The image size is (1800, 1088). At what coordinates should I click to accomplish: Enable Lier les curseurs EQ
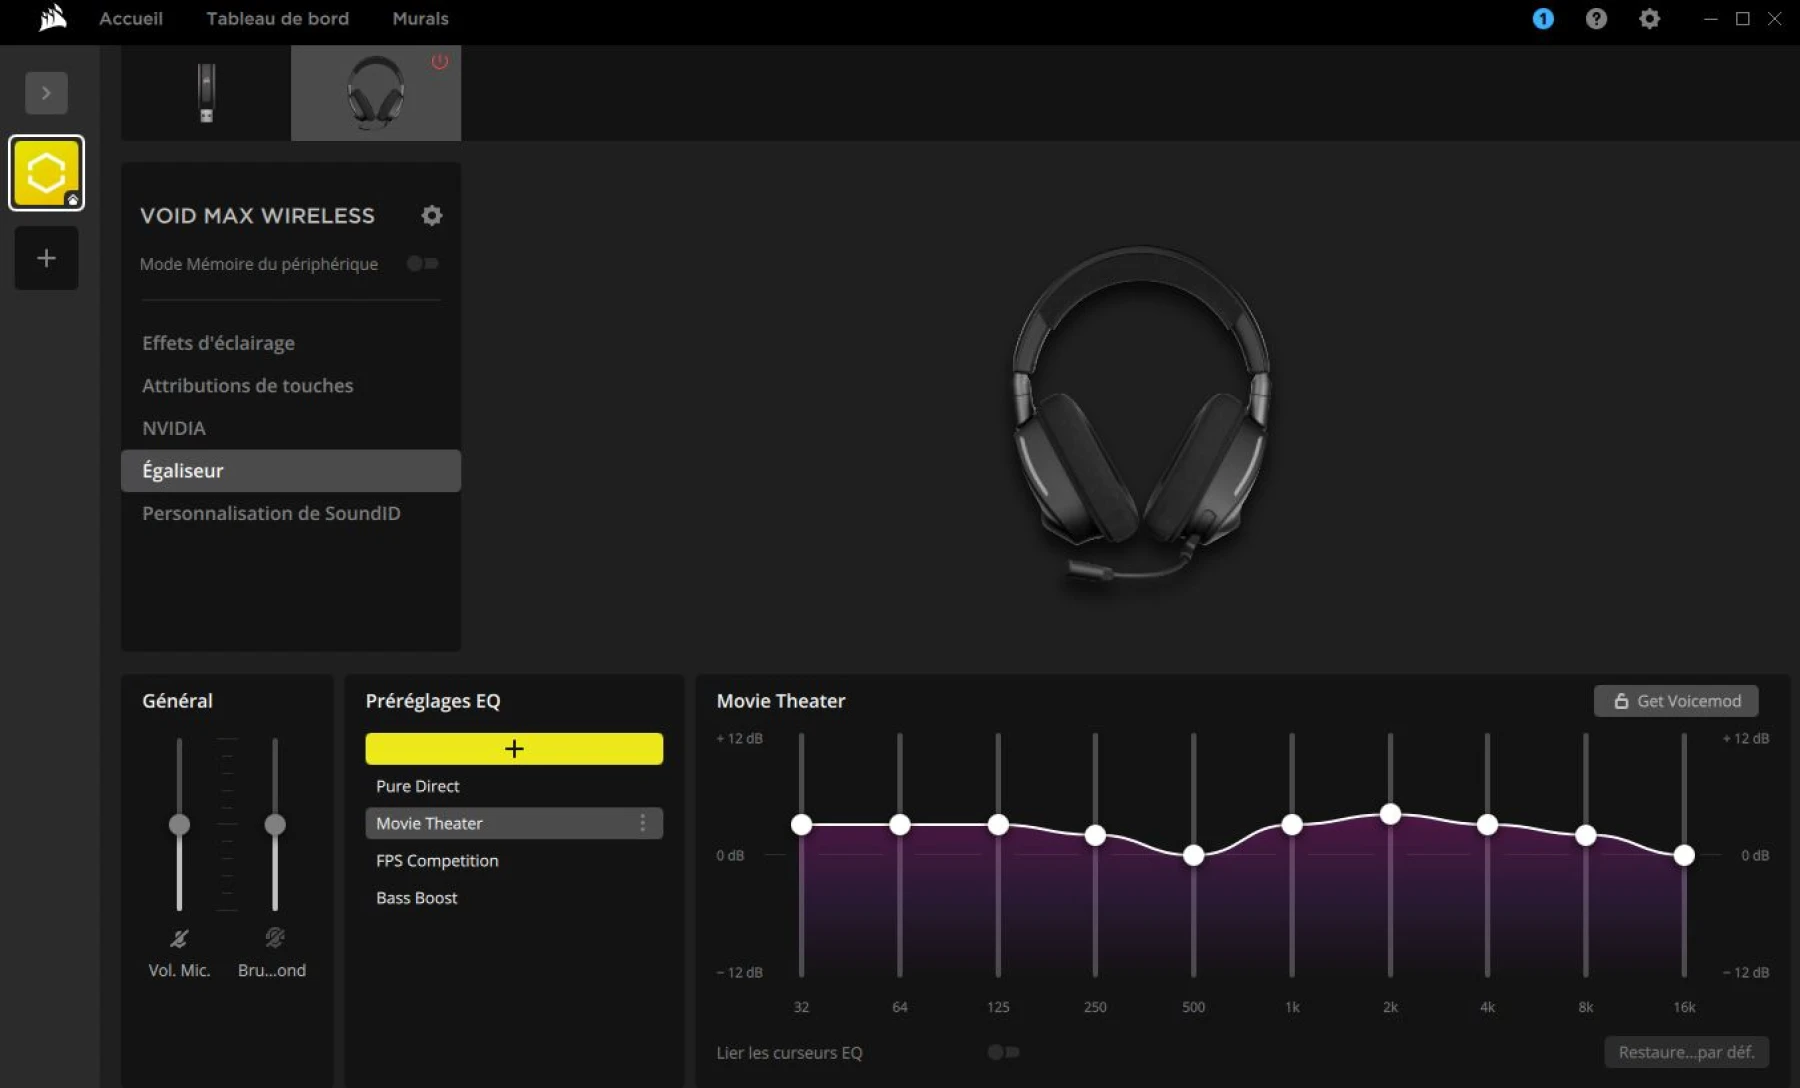pyautogui.click(x=1003, y=1052)
